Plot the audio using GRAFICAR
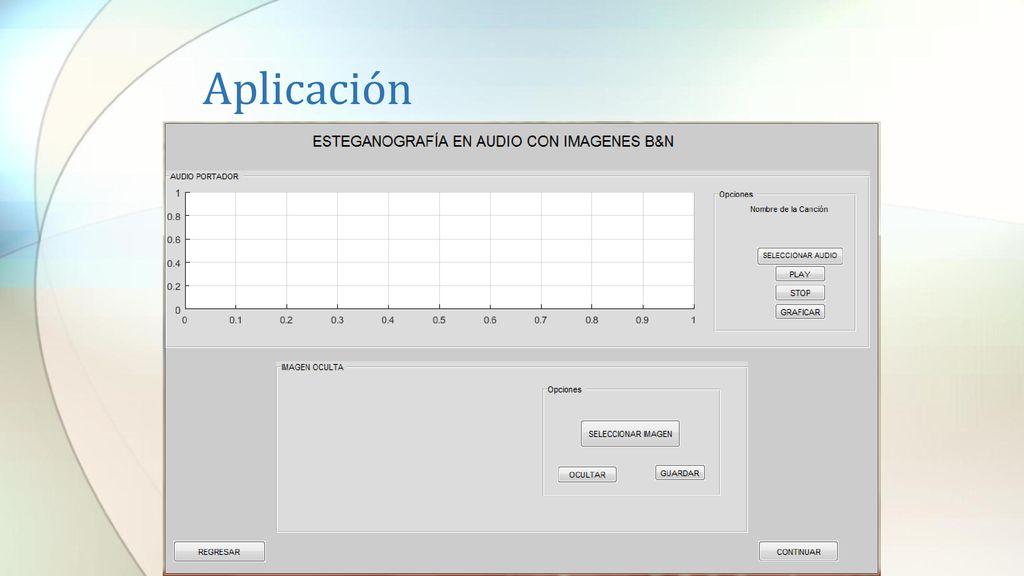The width and height of the screenshot is (1024, 576). (x=799, y=312)
